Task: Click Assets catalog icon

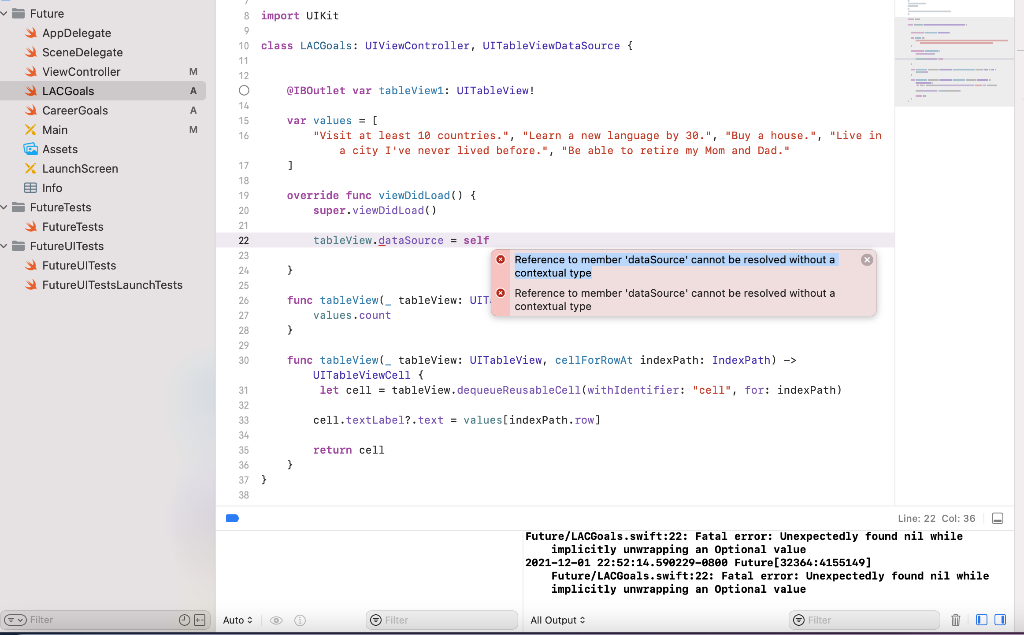Action: 31,149
